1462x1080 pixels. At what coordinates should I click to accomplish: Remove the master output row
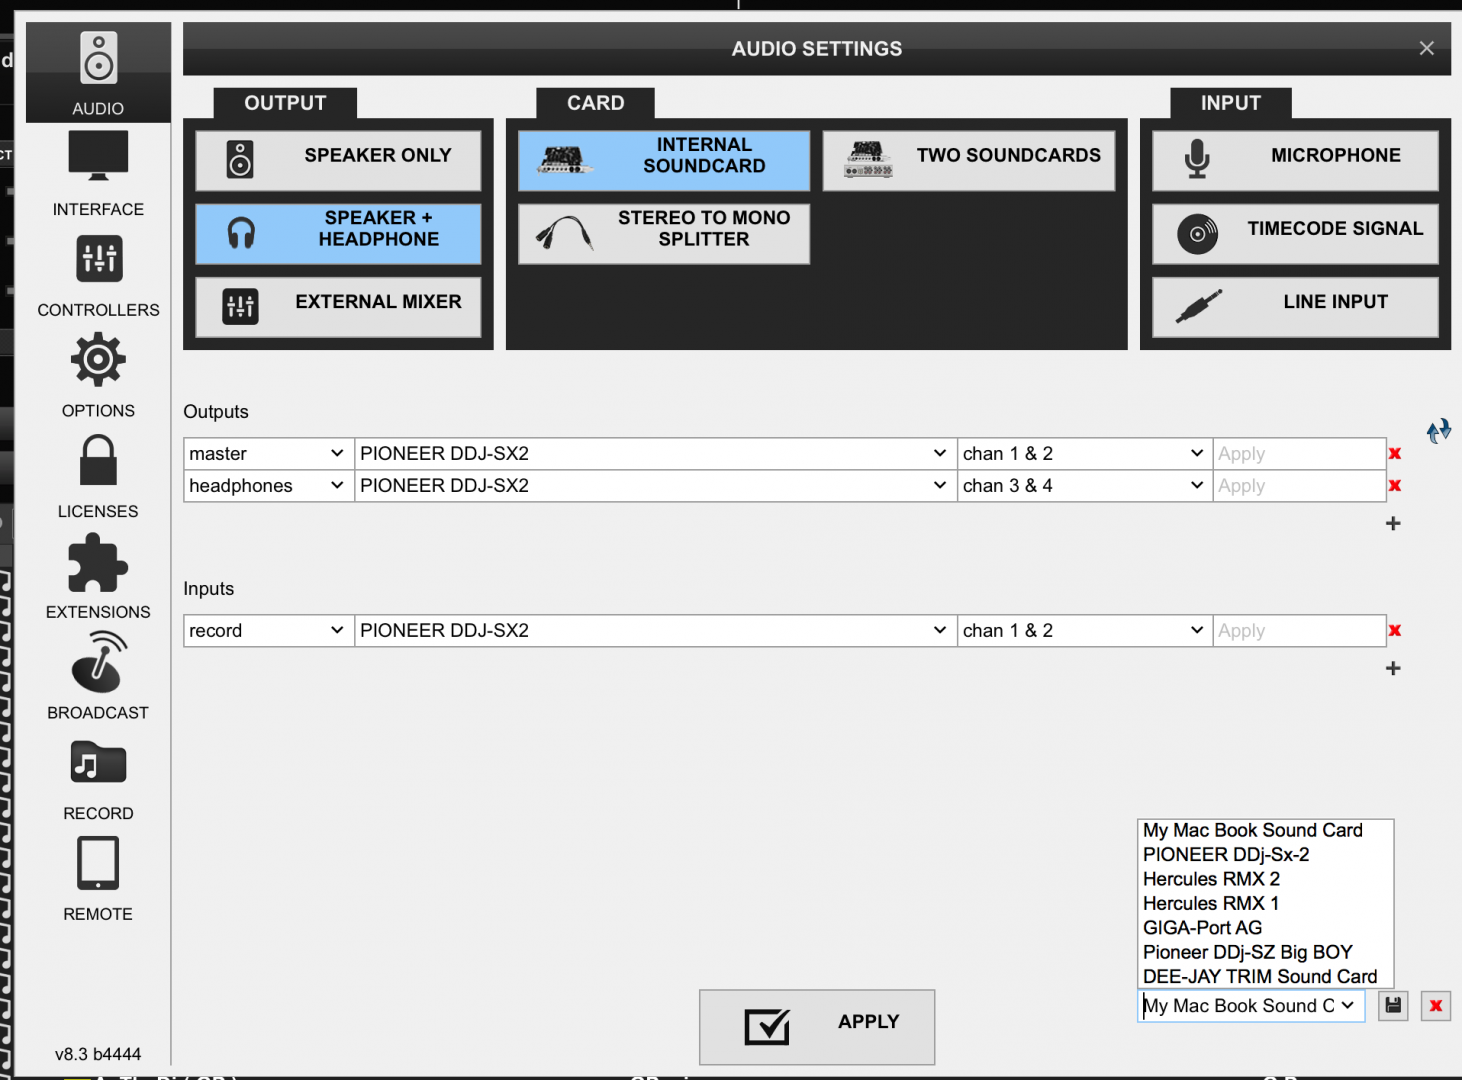point(1395,454)
